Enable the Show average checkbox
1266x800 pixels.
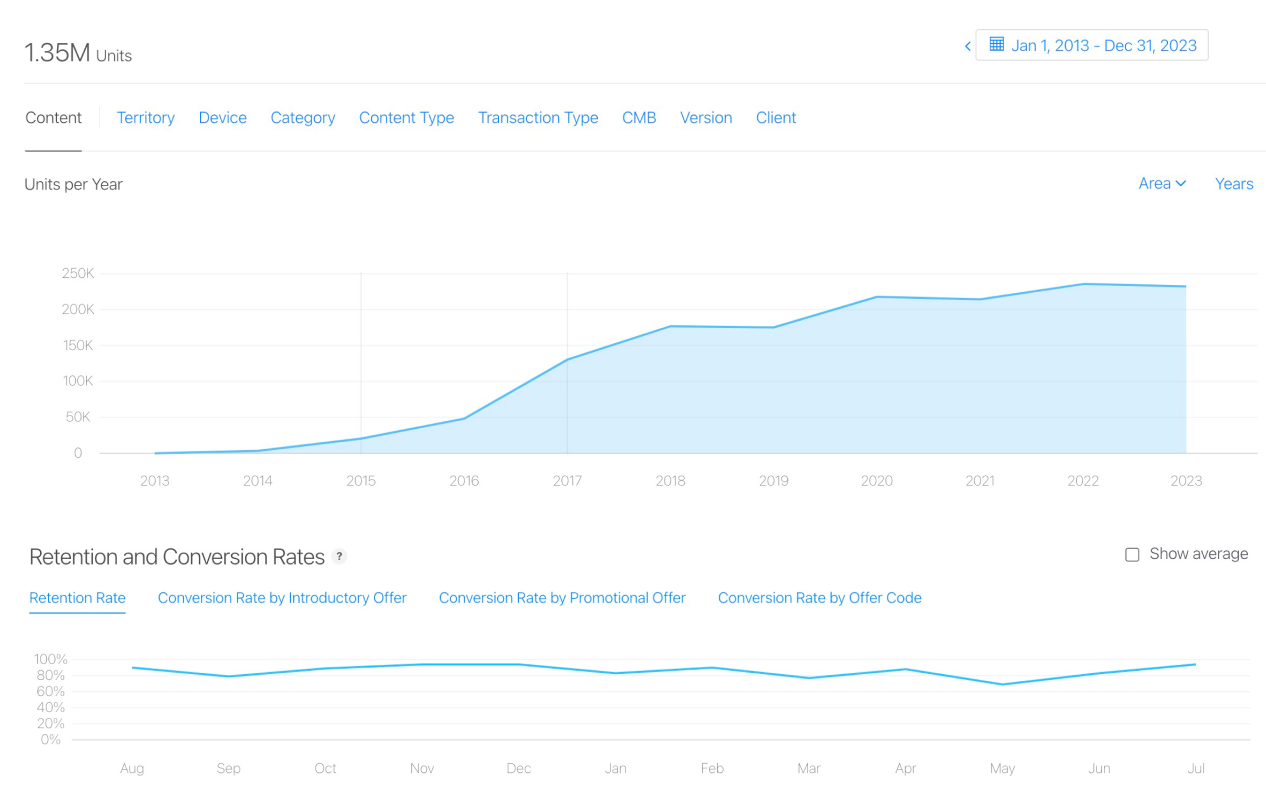pos(1132,554)
